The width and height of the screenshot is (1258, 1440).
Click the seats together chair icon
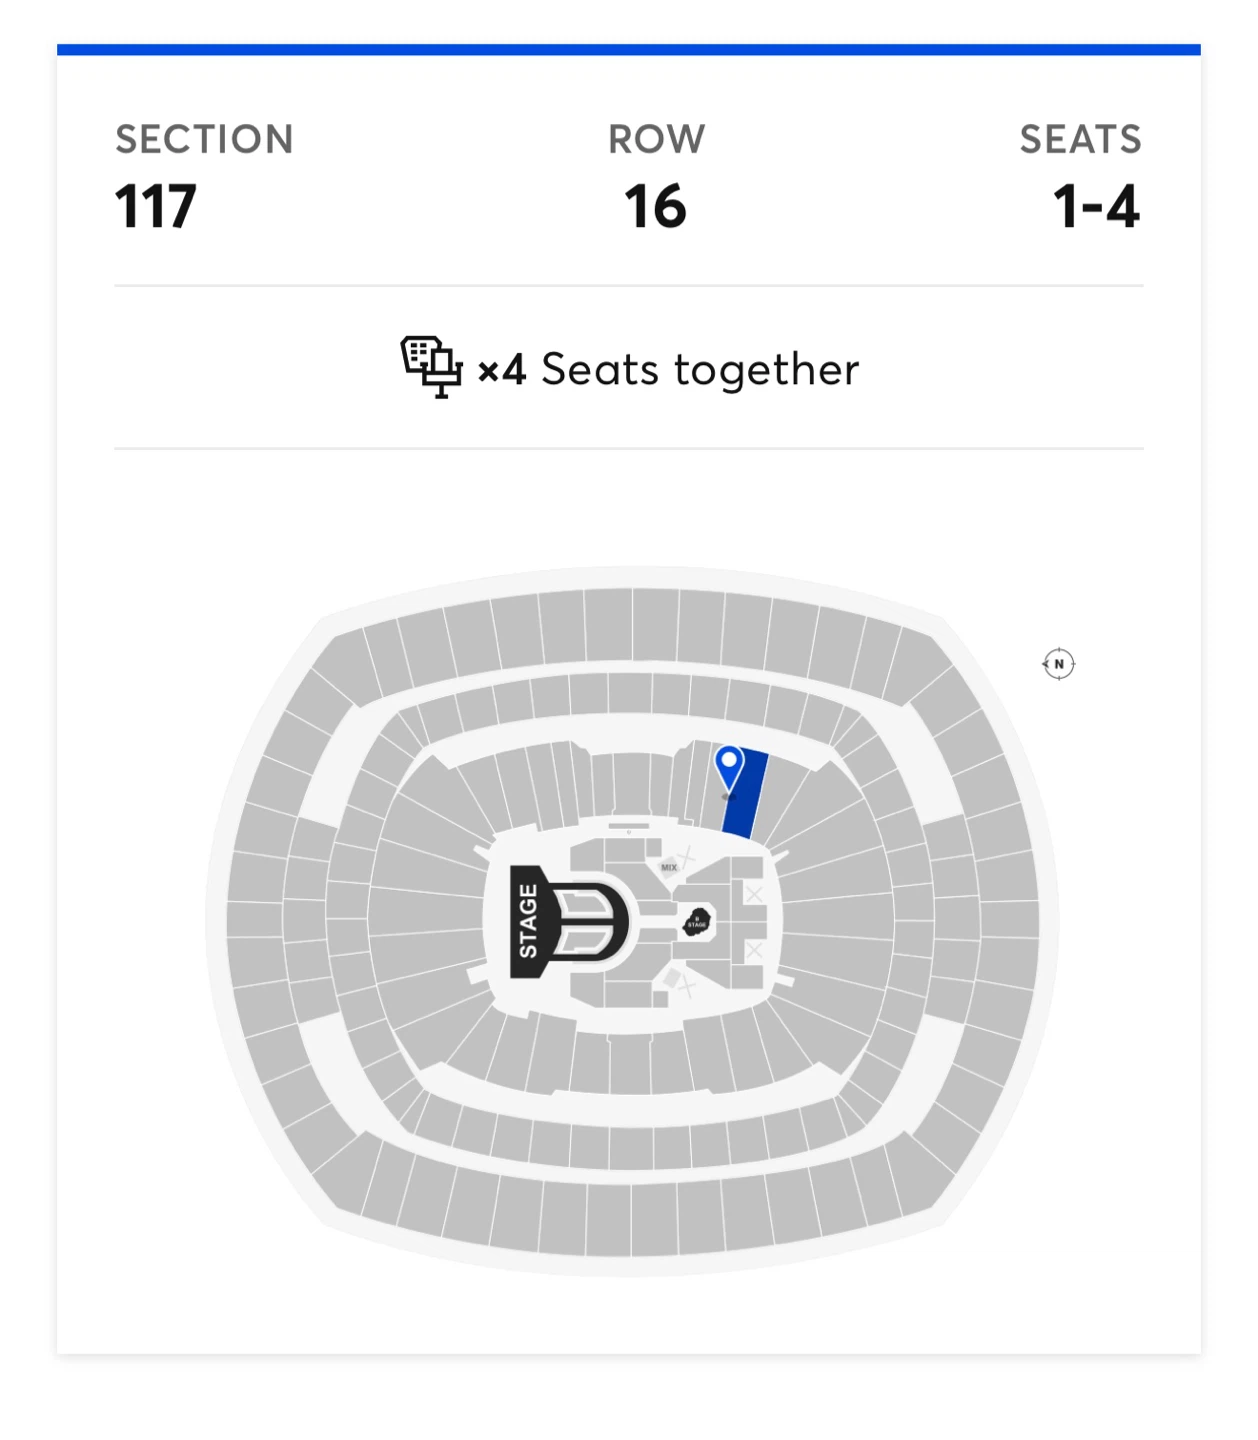click(431, 367)
